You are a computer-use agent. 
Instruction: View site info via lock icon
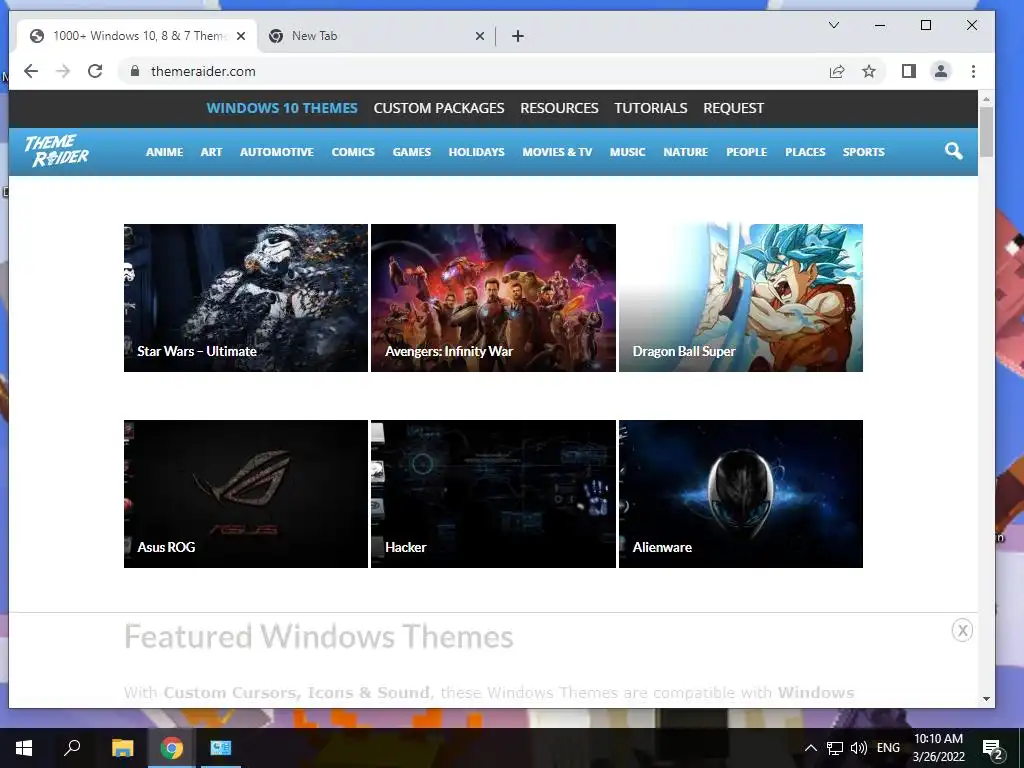pos(135,71)
